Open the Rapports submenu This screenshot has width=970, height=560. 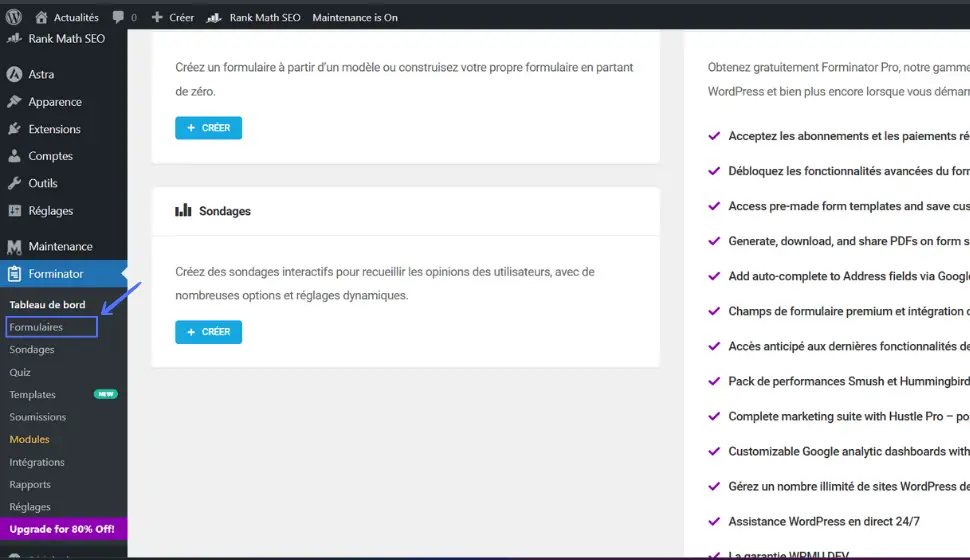tap(30, 485)
